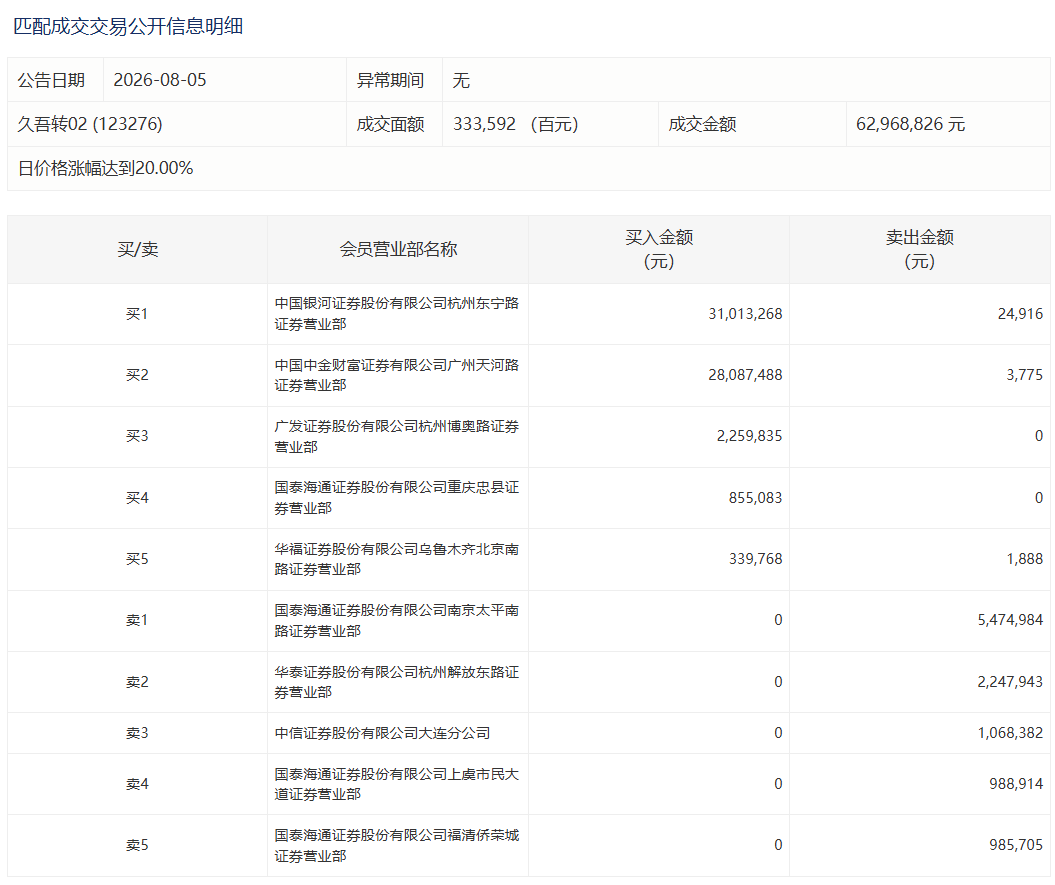Click the reason text 日价格涨幅达到20.00%
The width and height of the screenshot is (1055, 885).
click(x=105, y=168)
